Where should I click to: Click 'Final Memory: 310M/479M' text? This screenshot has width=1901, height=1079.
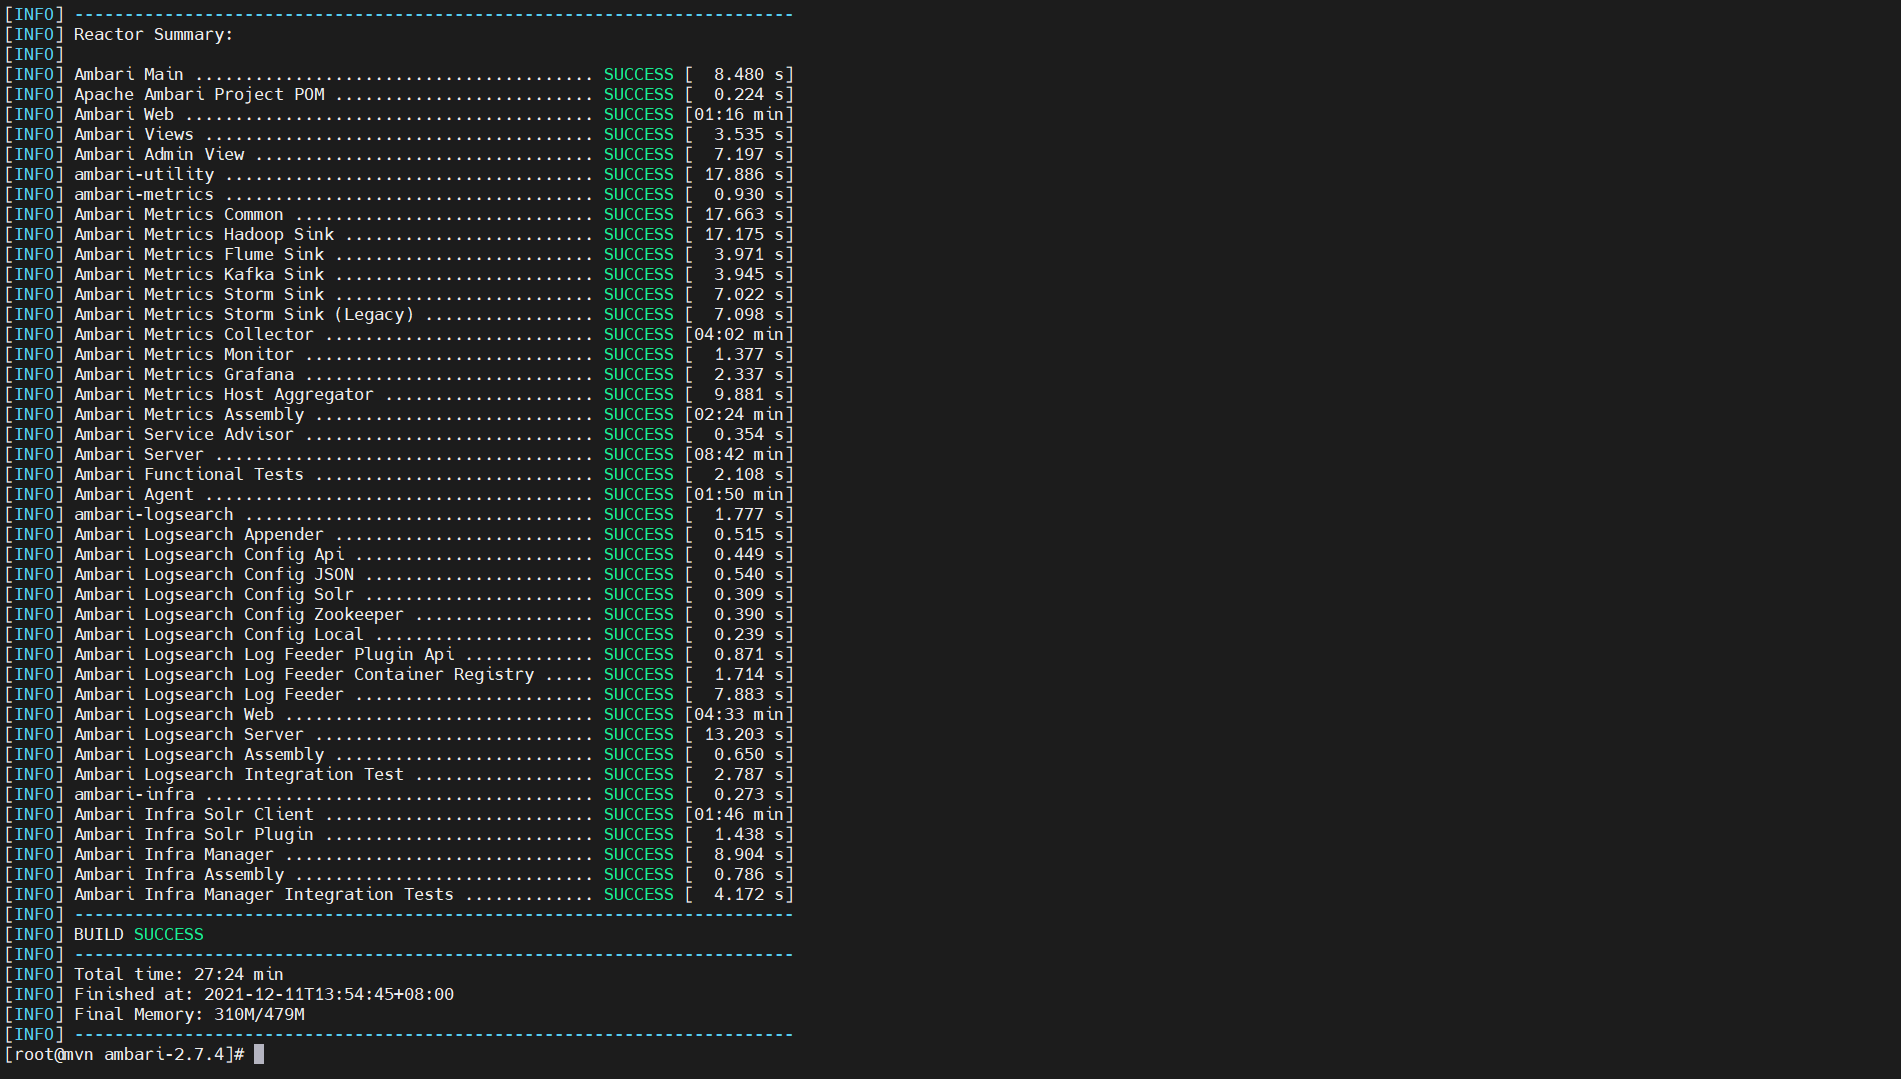pyautogui.click(x=189, y=1014)
